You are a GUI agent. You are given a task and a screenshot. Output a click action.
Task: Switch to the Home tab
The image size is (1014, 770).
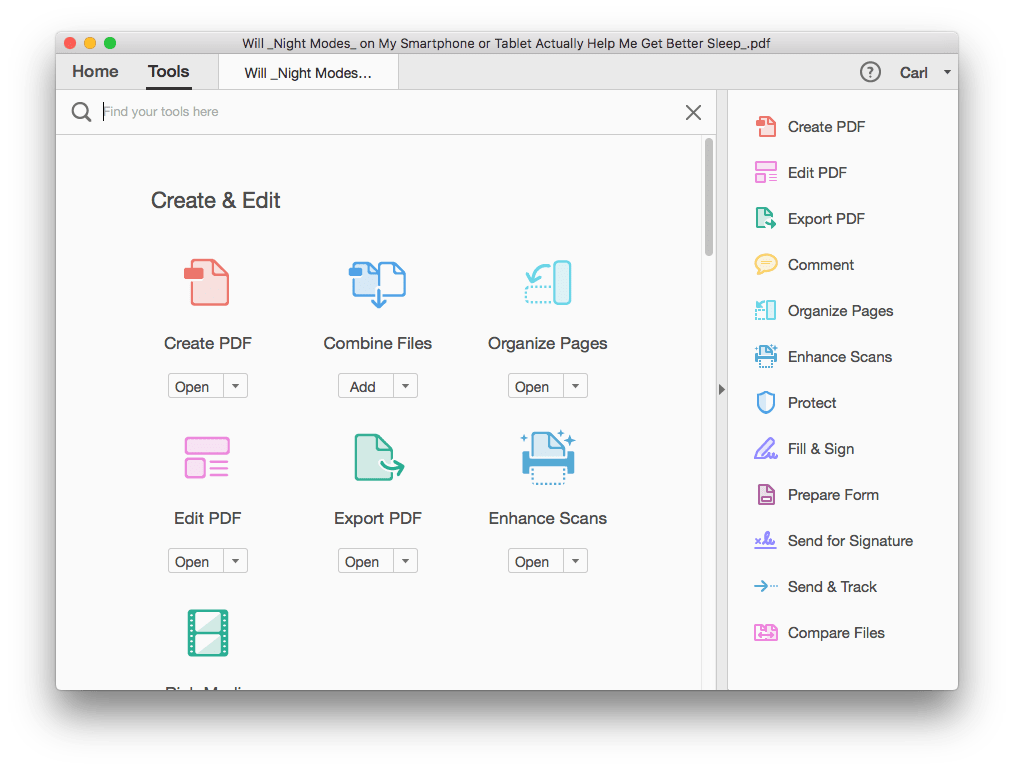[x=94, y=71]
